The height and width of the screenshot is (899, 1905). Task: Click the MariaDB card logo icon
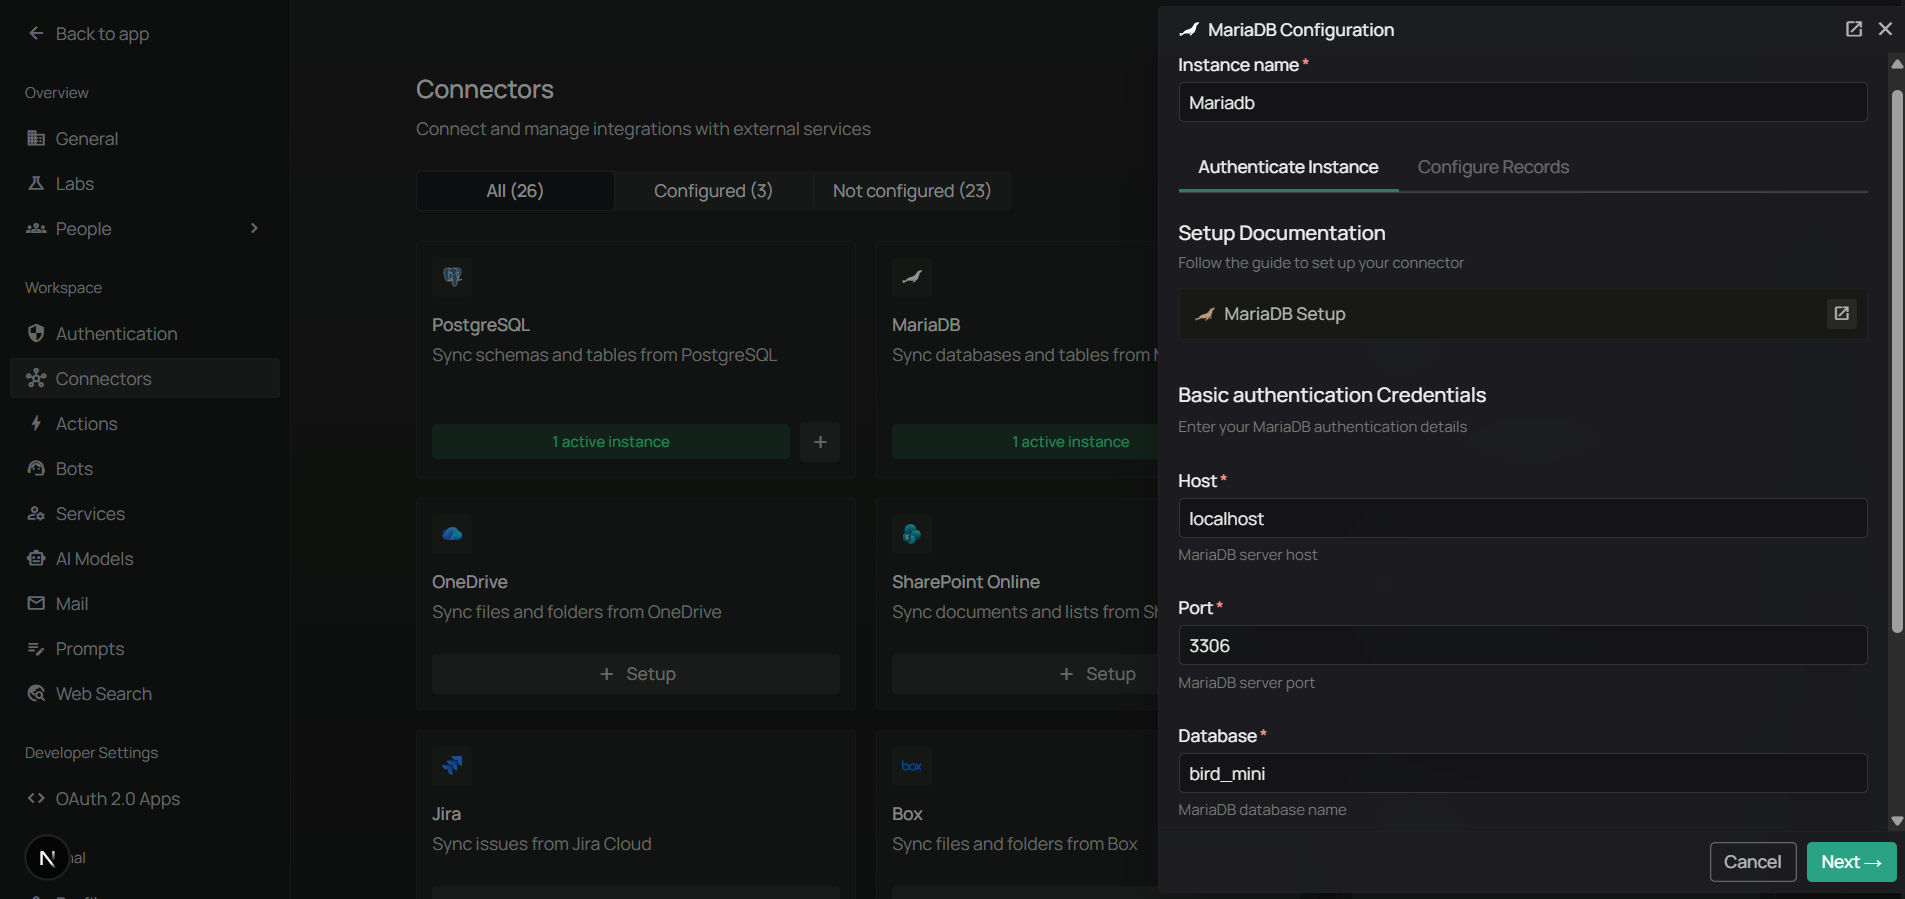coord(912,277)
